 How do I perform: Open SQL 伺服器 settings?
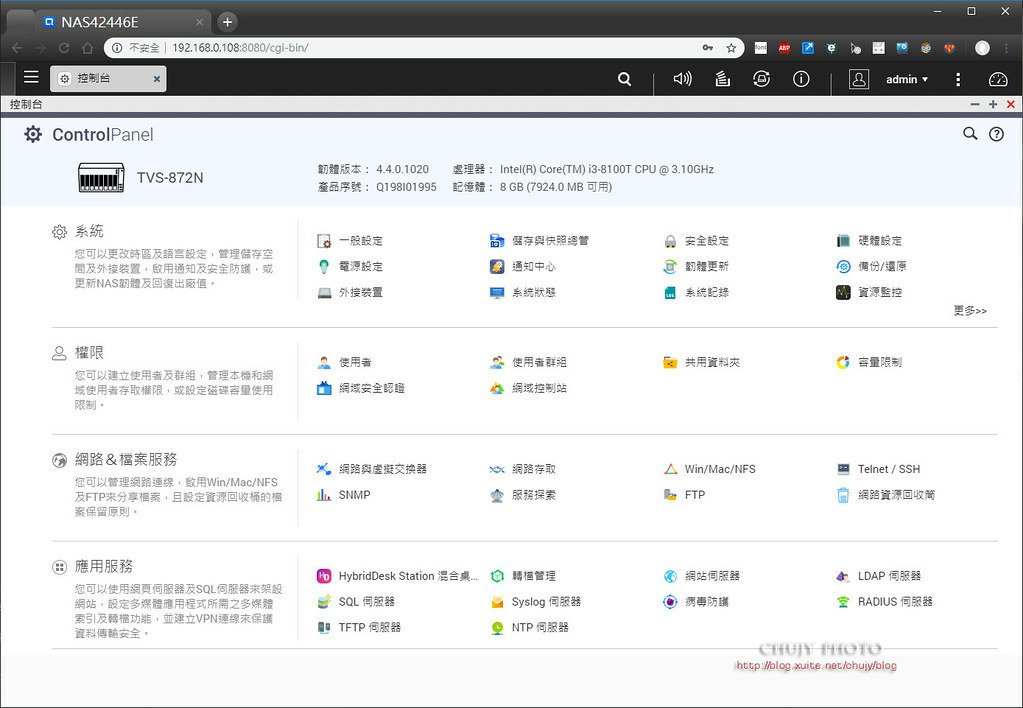pyautogui.click(x=356, y=602)
